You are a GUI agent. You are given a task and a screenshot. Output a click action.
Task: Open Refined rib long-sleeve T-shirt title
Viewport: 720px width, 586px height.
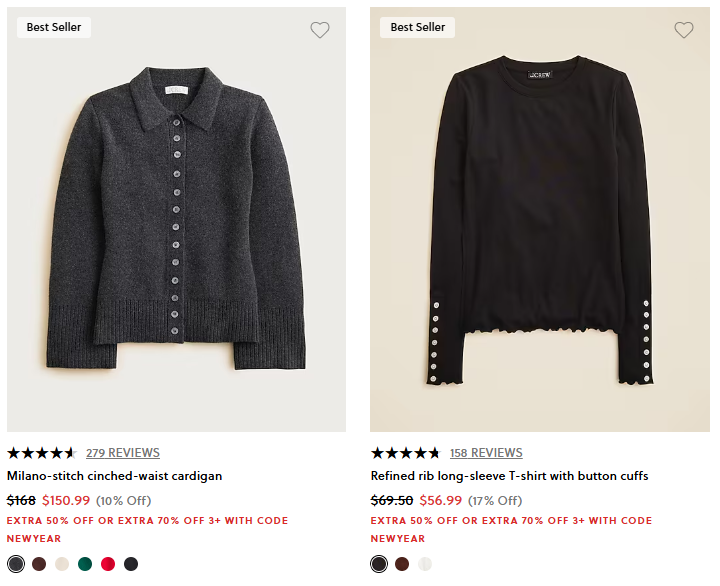tap(509, 476)
